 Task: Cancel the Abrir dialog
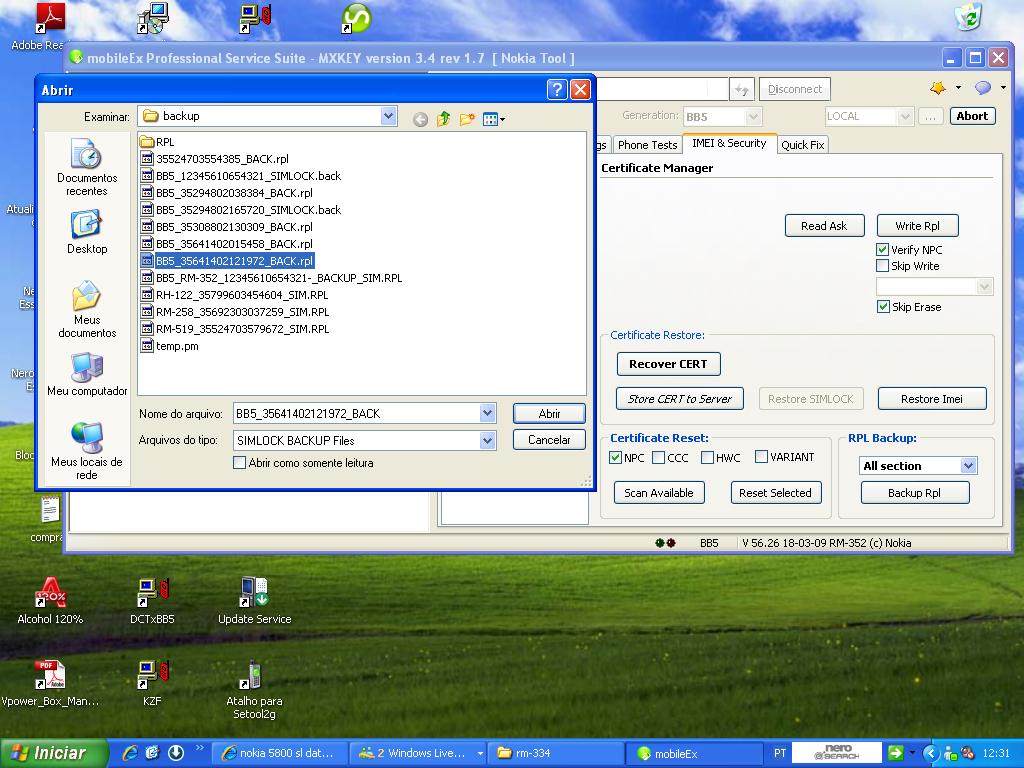(549, 440)
